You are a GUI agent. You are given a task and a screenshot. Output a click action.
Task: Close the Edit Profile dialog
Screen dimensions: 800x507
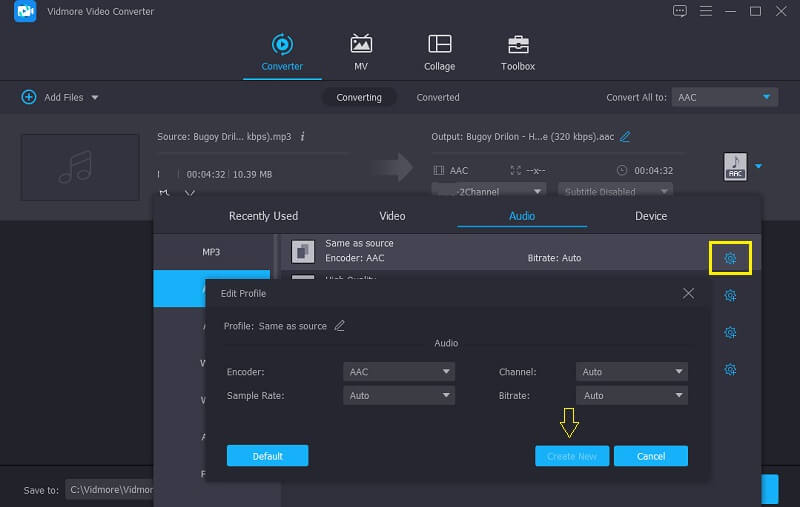687,293
